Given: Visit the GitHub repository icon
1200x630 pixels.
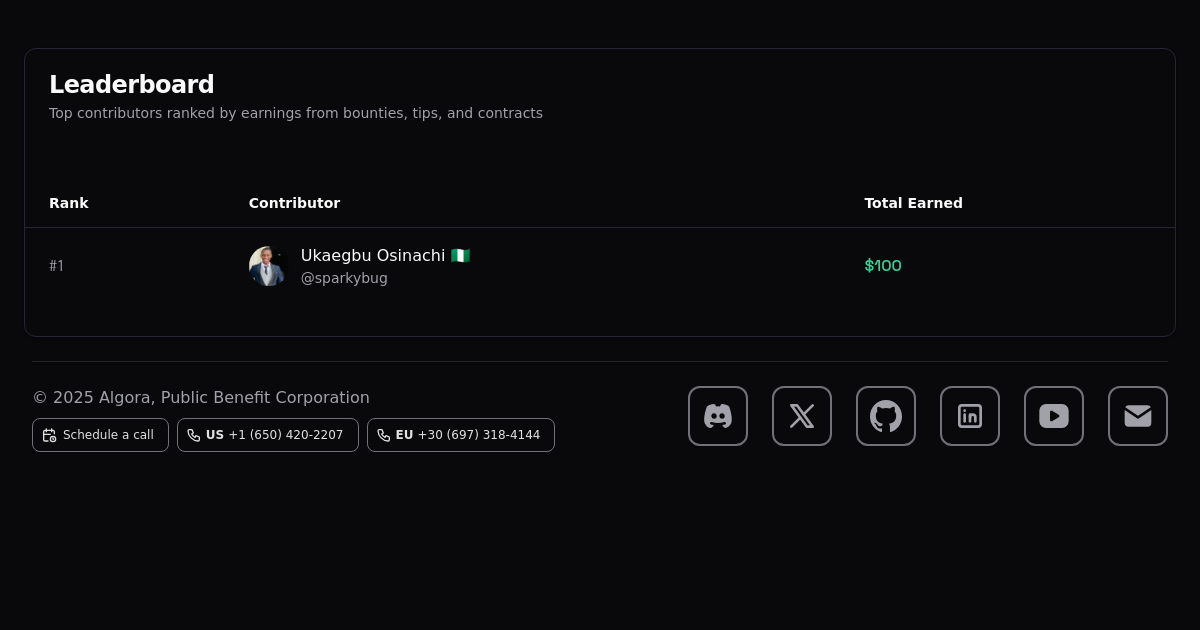Looking at the screenshot, I should pyautogui.click(x=886, y=416).
